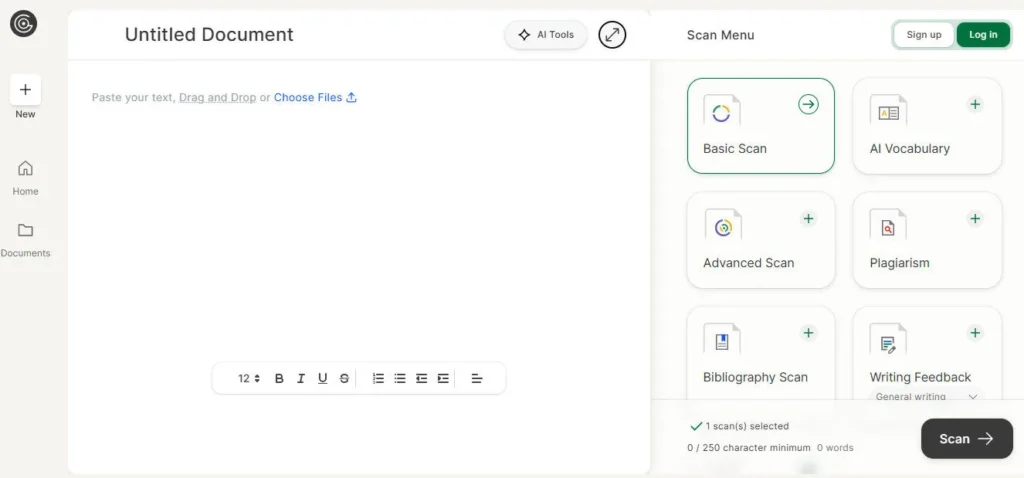The width and height of the screenshot is (1024, 478).
Task: Select the Basic Scan card
Action: 761,126
